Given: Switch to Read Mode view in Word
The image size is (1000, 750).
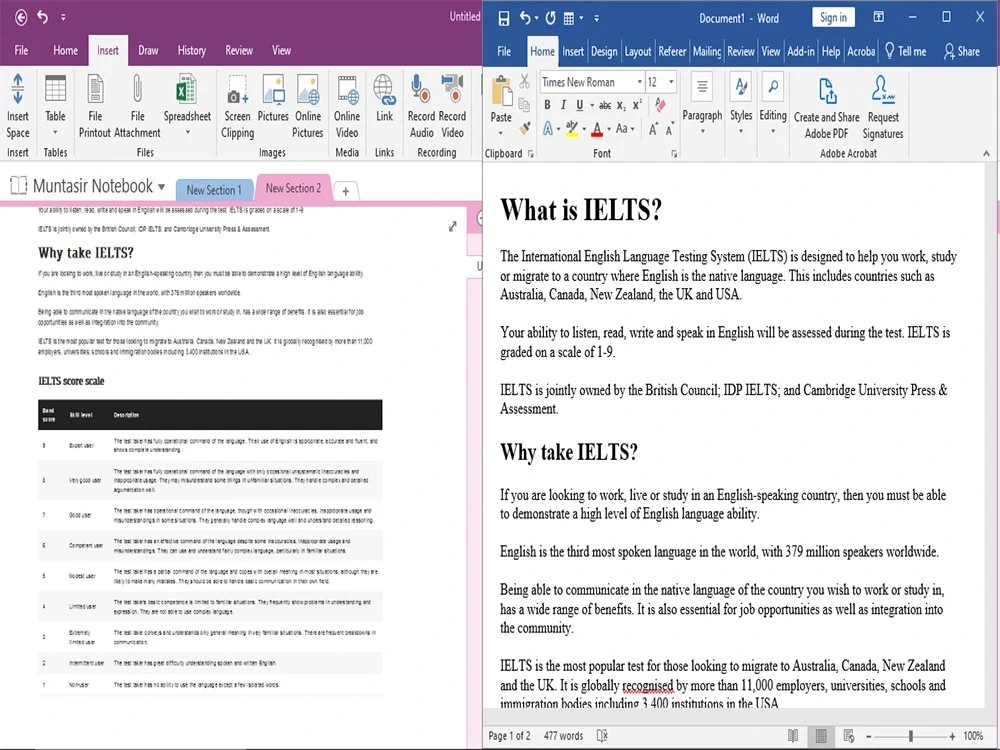Looking at the screenshot, I should click(793, 735).
